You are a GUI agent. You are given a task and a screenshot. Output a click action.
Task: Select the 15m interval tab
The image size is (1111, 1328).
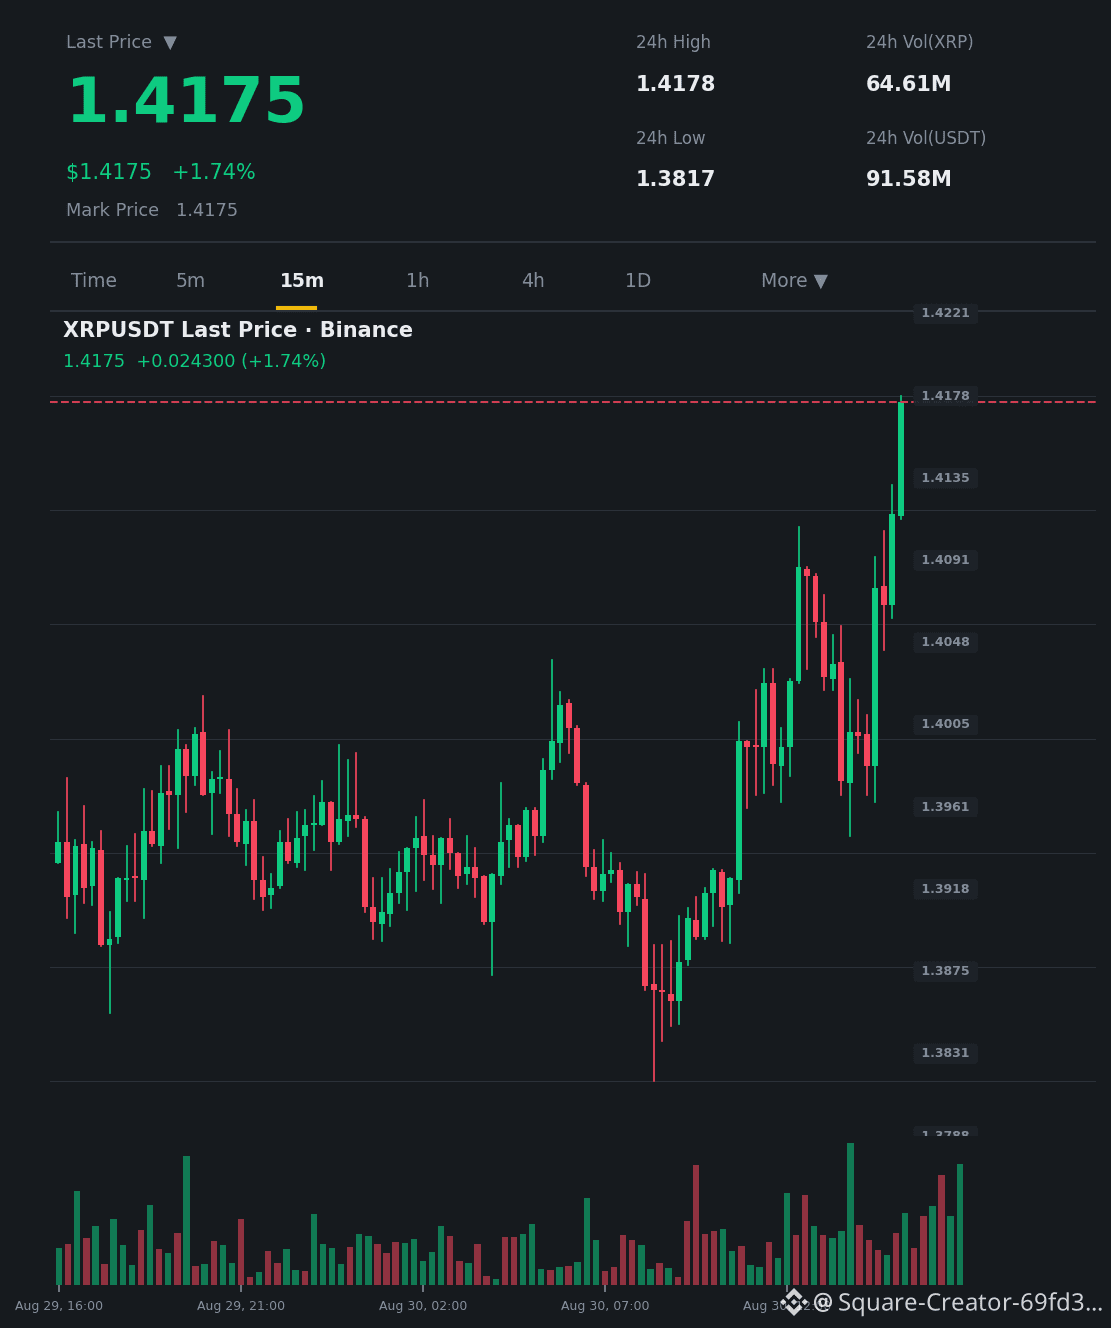pyautogui.click(x=302, y=281)
